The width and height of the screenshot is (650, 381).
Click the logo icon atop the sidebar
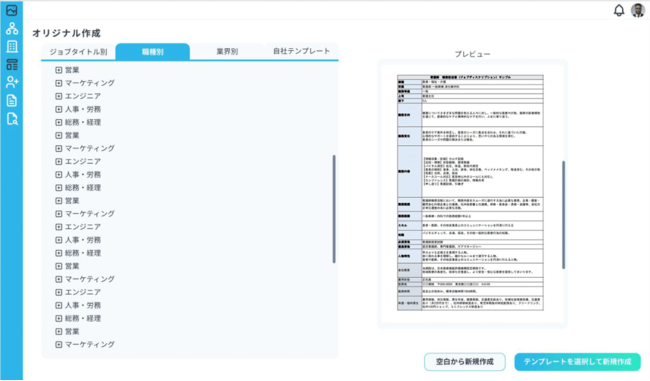pos(12,10)
